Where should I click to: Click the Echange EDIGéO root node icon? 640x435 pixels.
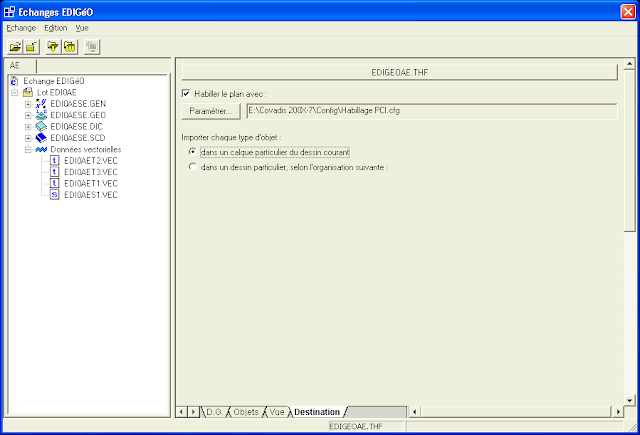point(14,81)
